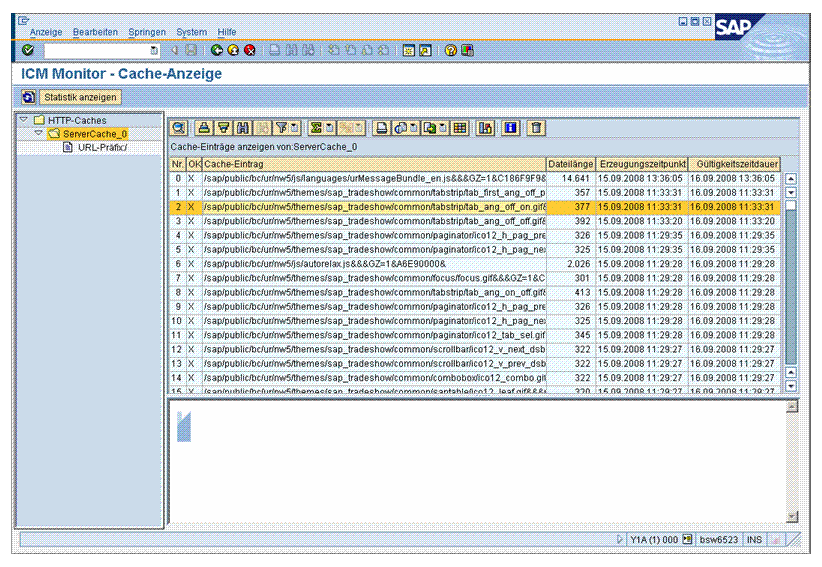Click the yellow Exit icon

tap(233, 50)
